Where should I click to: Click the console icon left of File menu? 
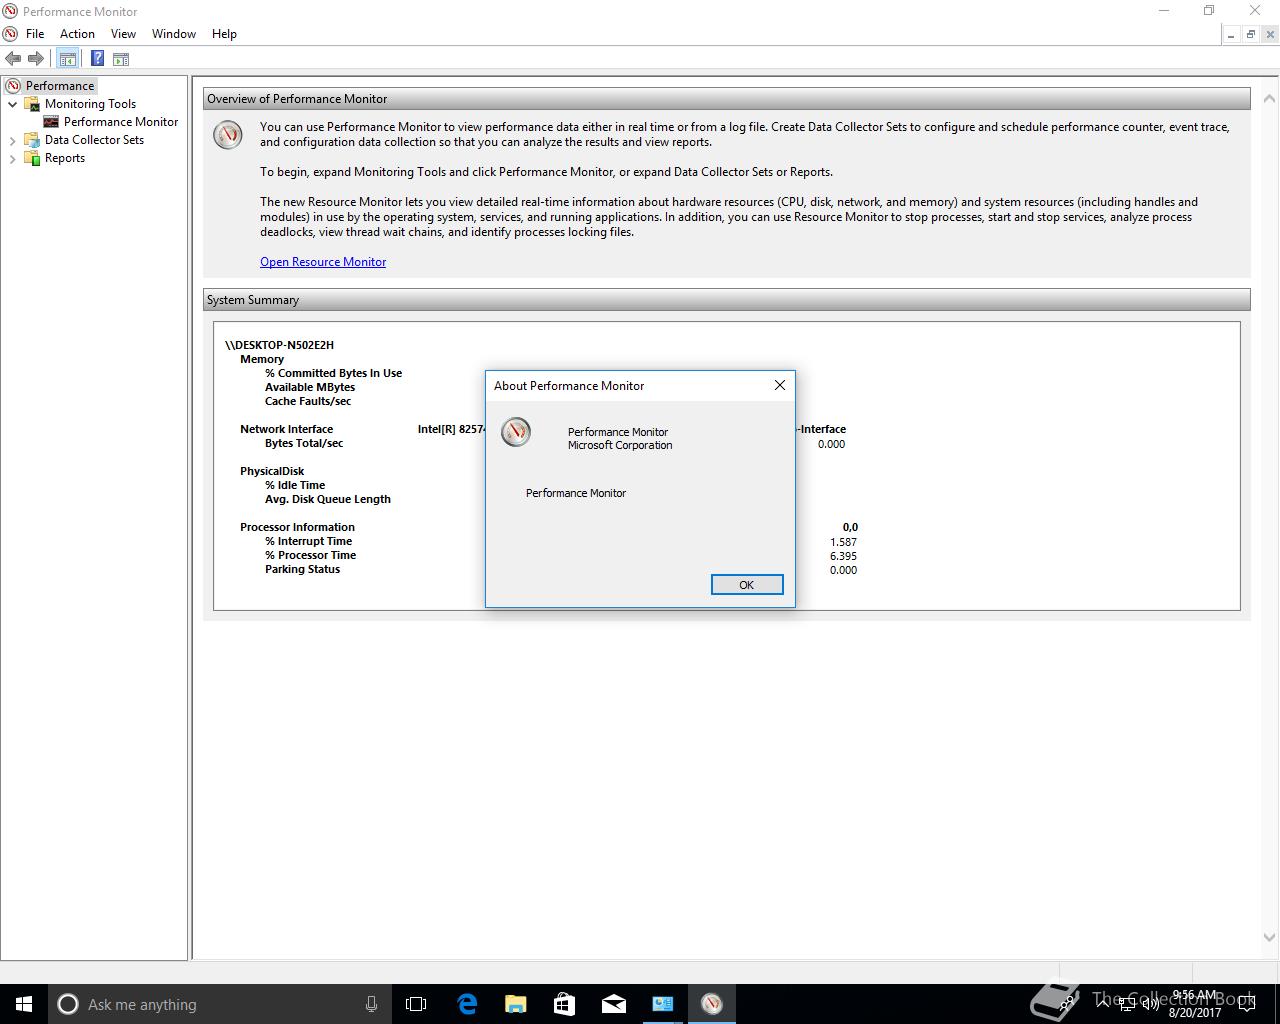[11, 34]
